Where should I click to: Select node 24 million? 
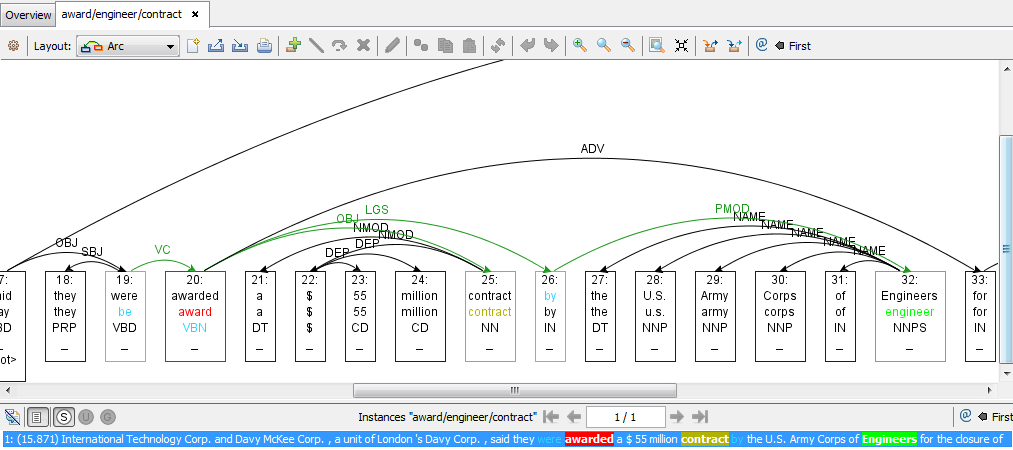pyautogui.click(x=420, y=316)
